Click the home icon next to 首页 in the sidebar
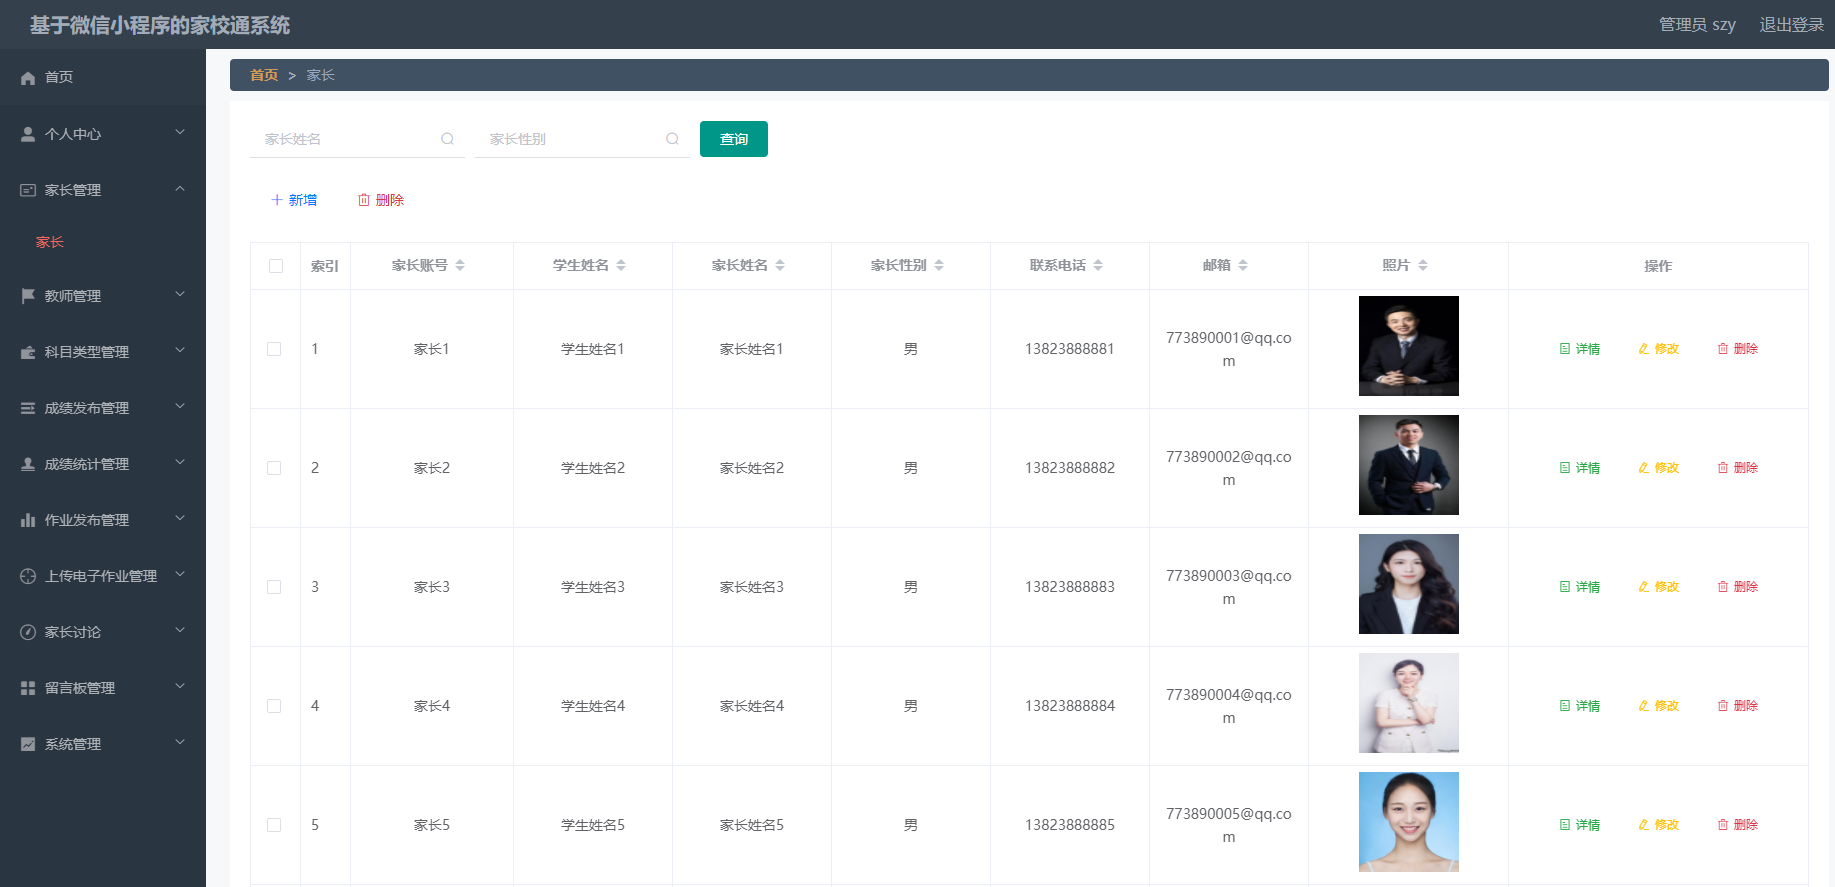1835x887 pixels. pos(28,78)
